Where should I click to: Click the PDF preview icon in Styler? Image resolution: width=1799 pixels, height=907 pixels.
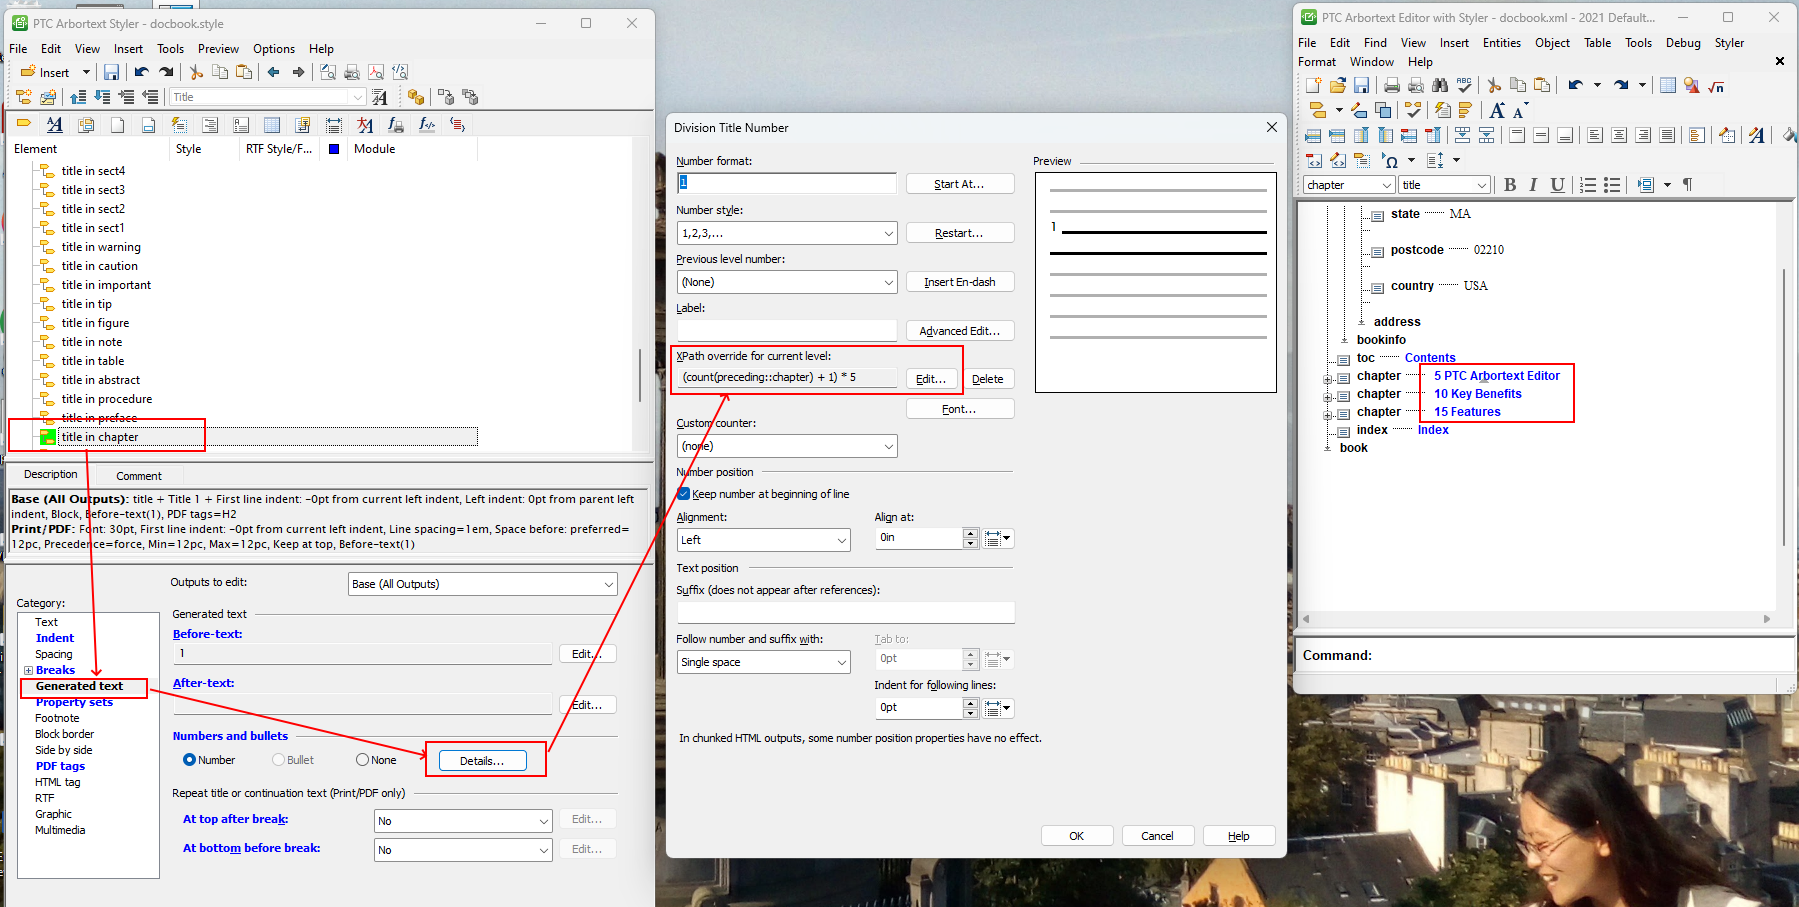(x=376, y=72)
